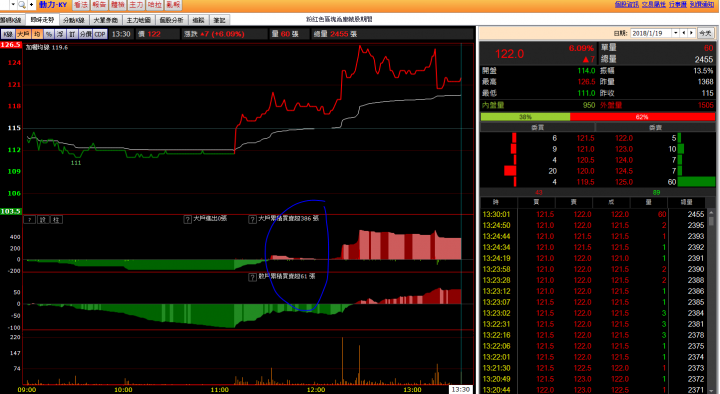Image resolution: width=720 pixels, height=394 pixels.
Task: Click the plus icon beside the magnifier
Action: [31, 5]
